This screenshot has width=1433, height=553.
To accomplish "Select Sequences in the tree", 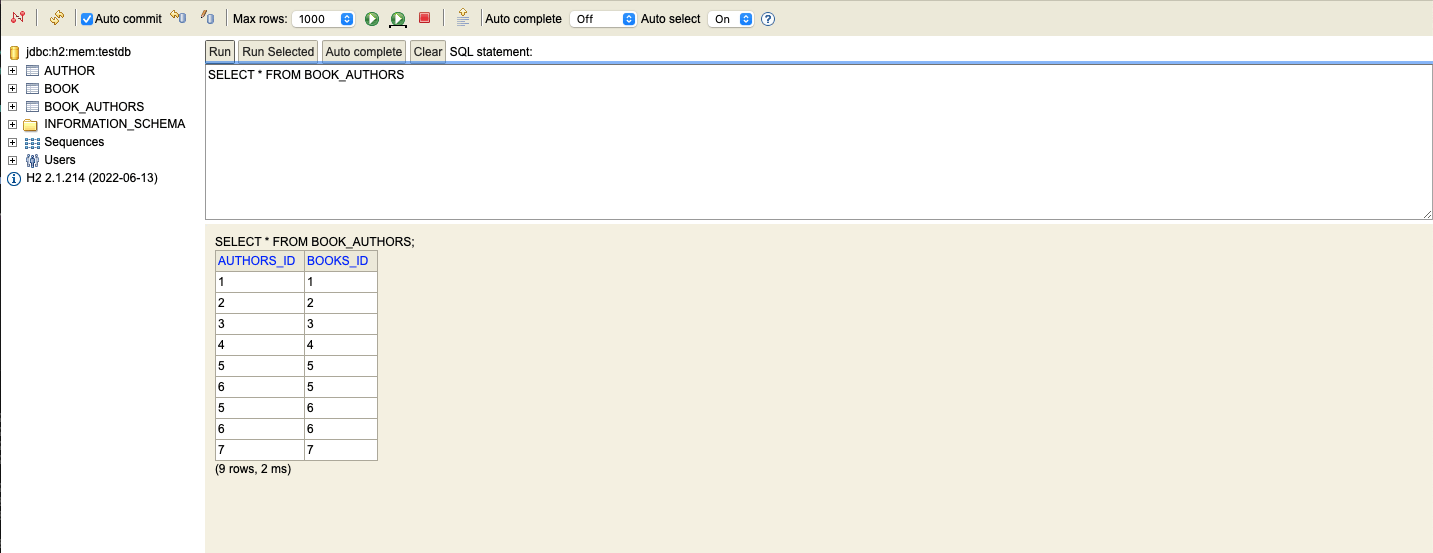I will (x=74, y=142).
